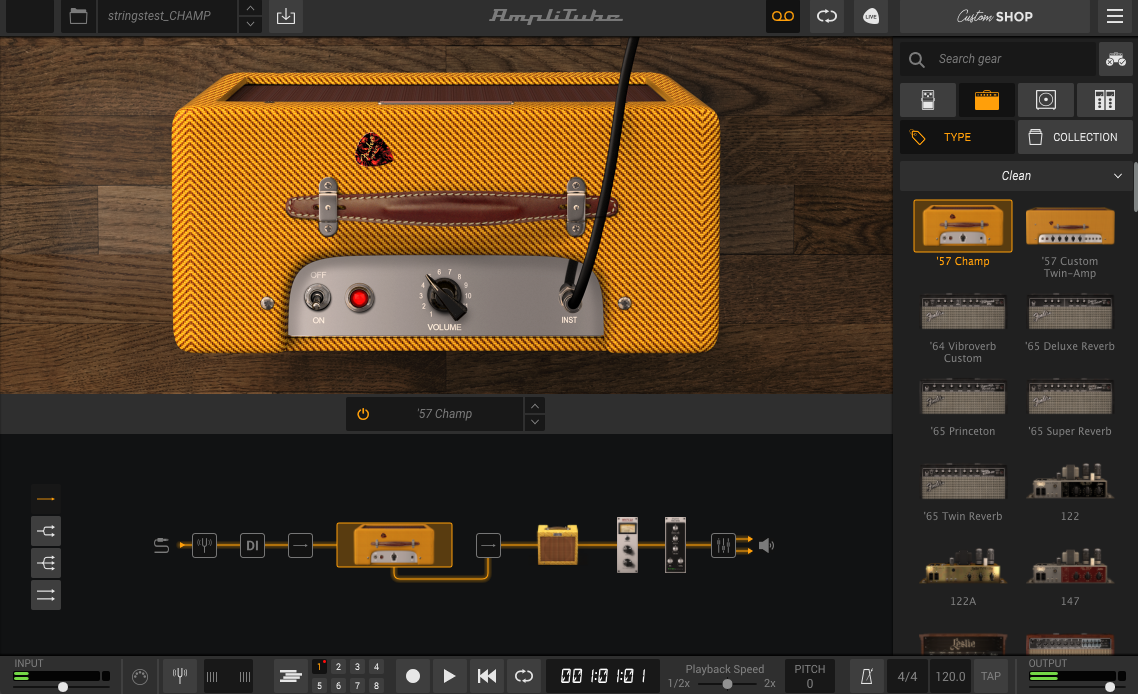Select parallel routing icon
The width and height of the screenshot is (1138, 694).
click(46, 595)
